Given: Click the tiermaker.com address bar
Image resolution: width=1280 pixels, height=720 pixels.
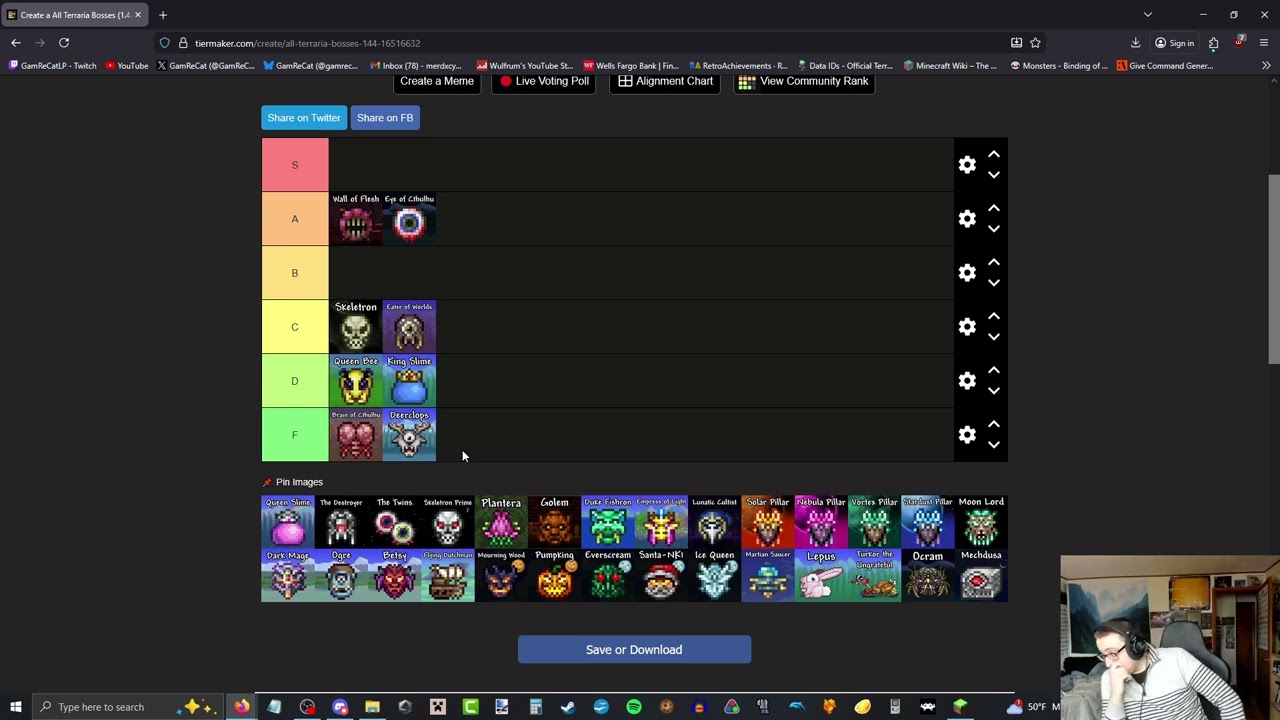Looking at the screenshot, I should tap(590, 43).
